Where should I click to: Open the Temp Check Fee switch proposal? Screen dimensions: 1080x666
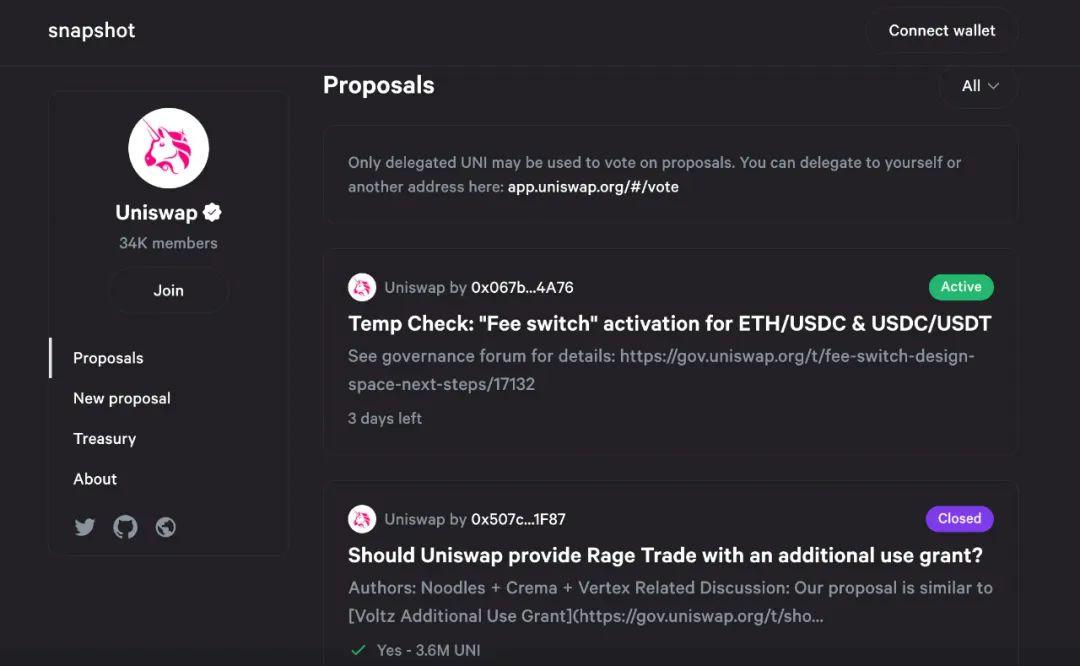point(669,324)
